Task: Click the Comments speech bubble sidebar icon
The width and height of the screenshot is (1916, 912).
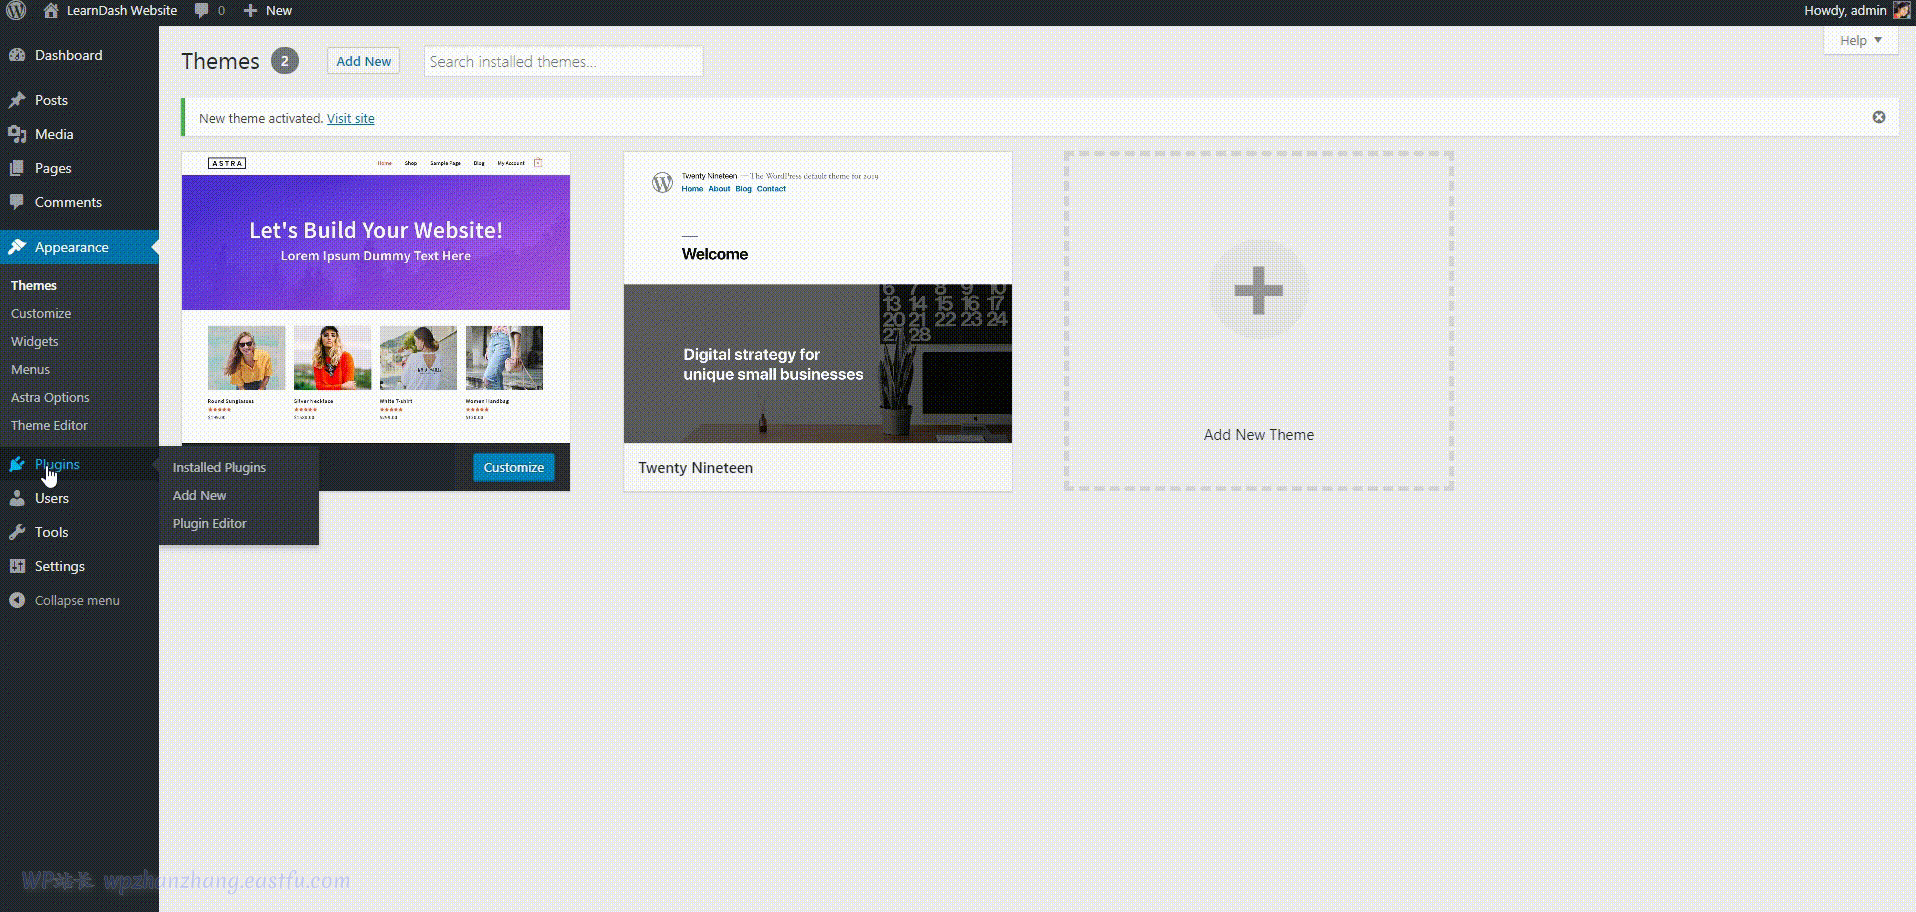Action: tap(17, 202)
